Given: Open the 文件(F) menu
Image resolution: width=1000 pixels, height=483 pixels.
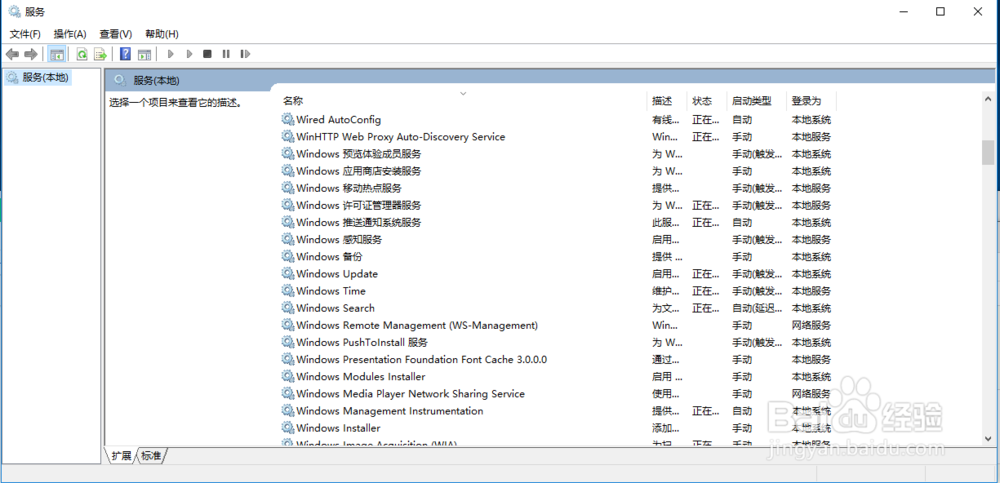Looking at the screenshot, I should (x=25, y=34).
